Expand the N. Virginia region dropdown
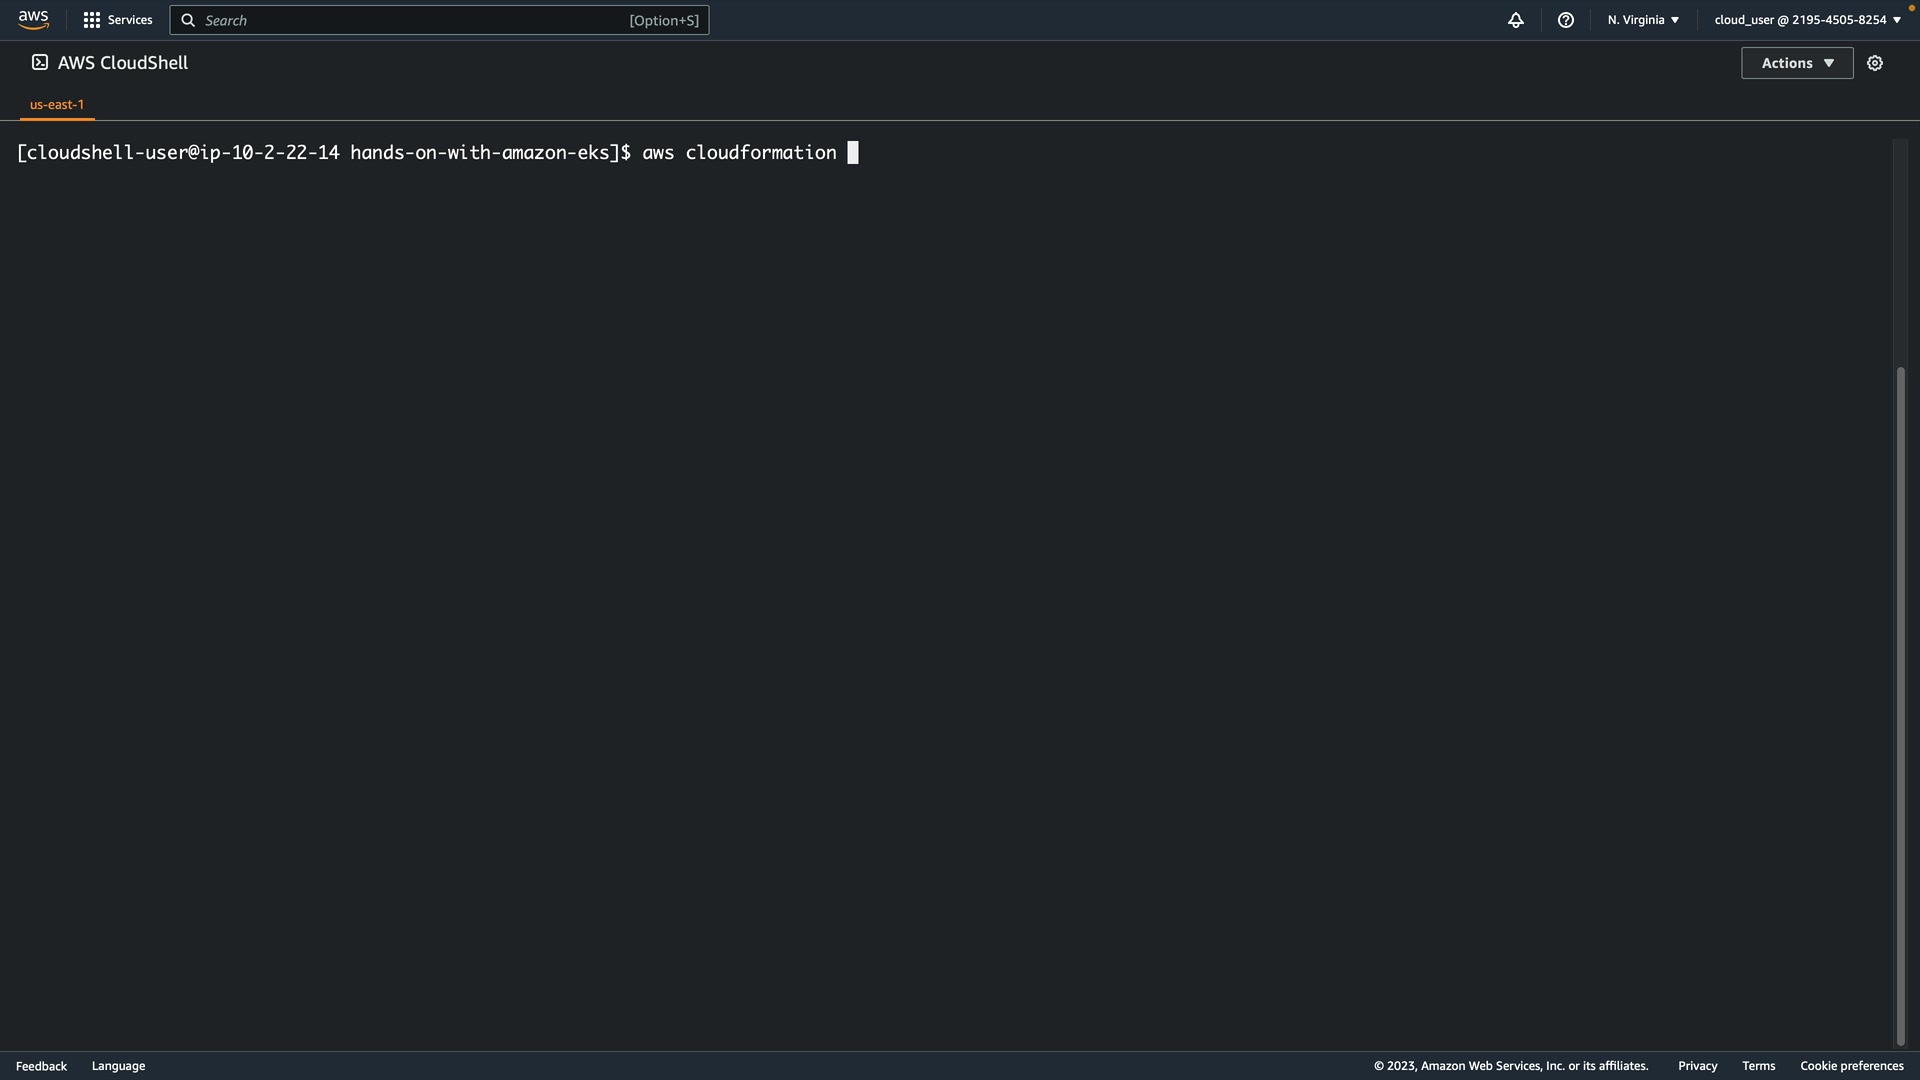 point(1643,20)
